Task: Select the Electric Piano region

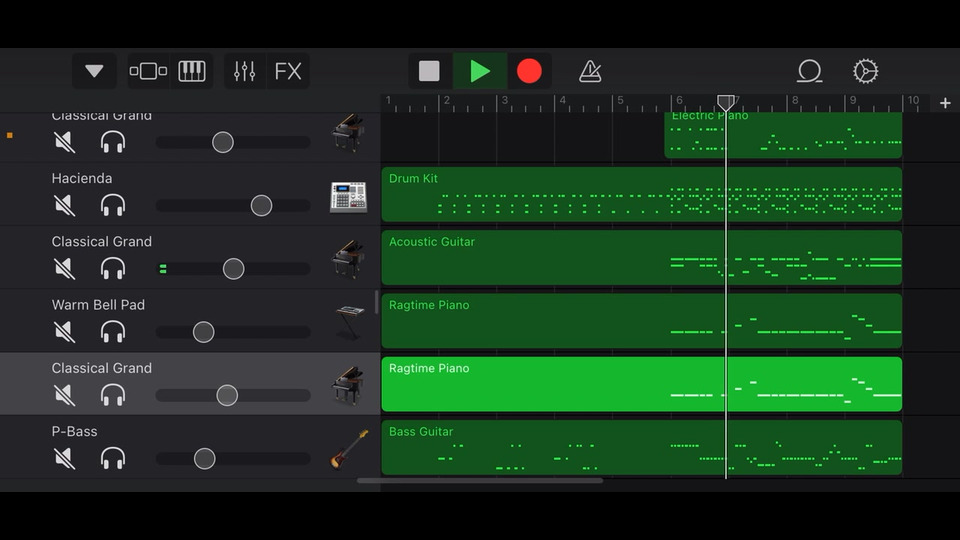Action: click(783, 135)
